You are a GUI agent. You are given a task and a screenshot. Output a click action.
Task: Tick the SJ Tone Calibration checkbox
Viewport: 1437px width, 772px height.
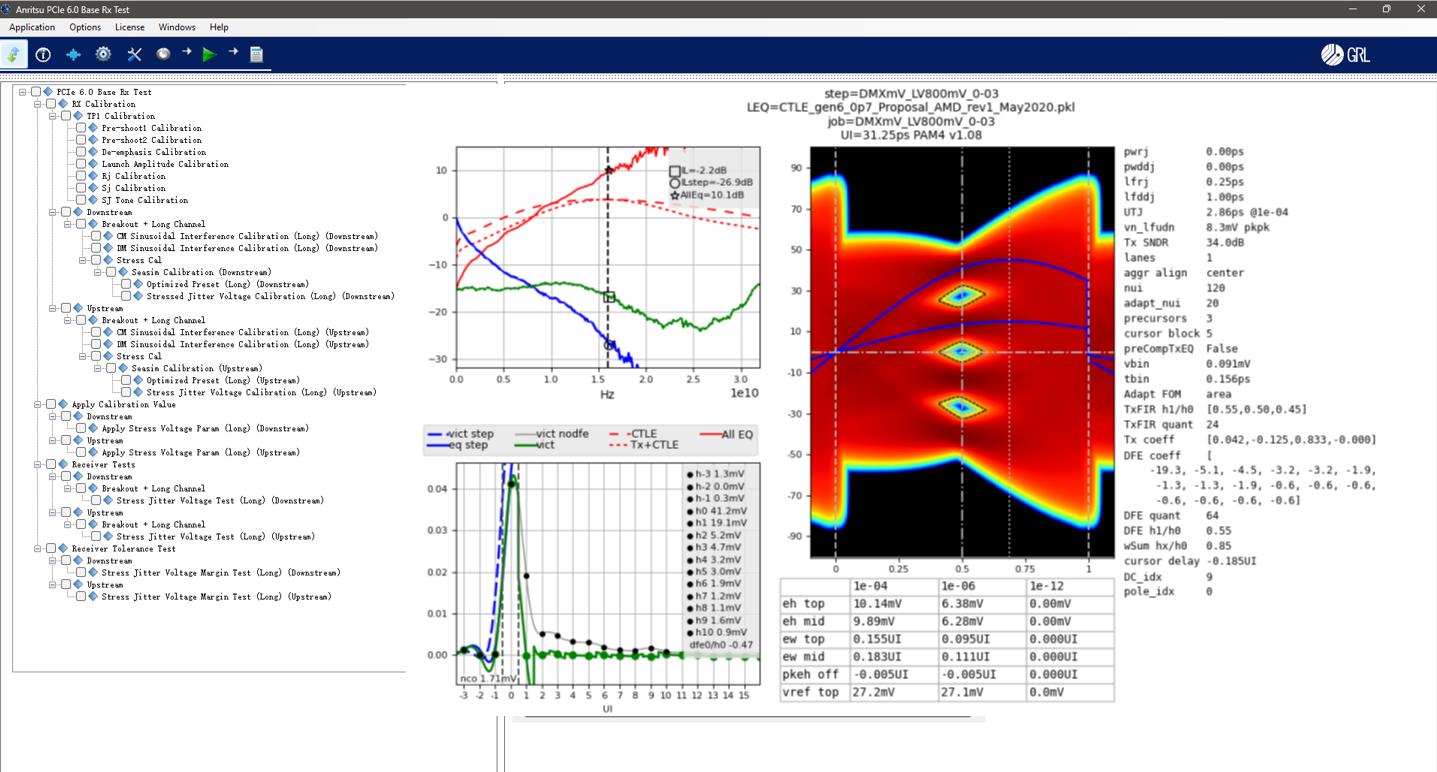[81, 200]
